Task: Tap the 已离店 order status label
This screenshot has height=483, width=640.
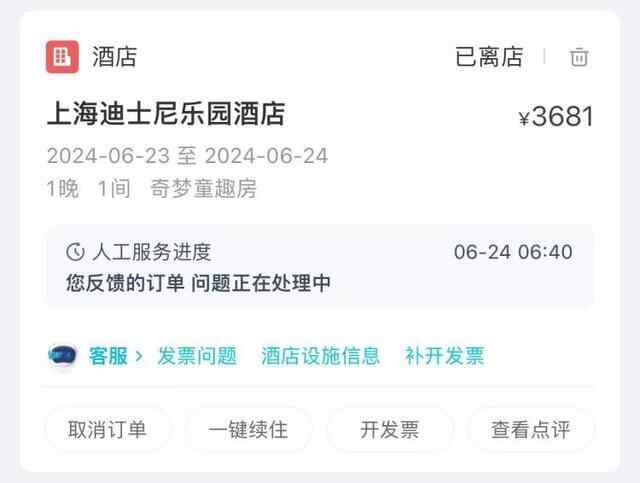Action: coord(489,57)
